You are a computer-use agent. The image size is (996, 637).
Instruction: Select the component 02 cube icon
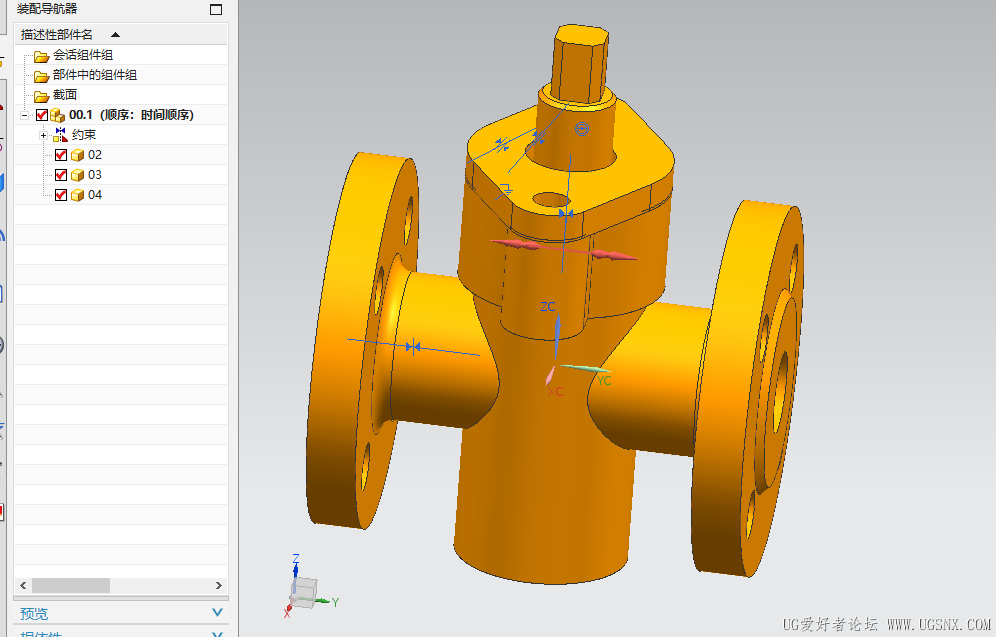[77, 155]
